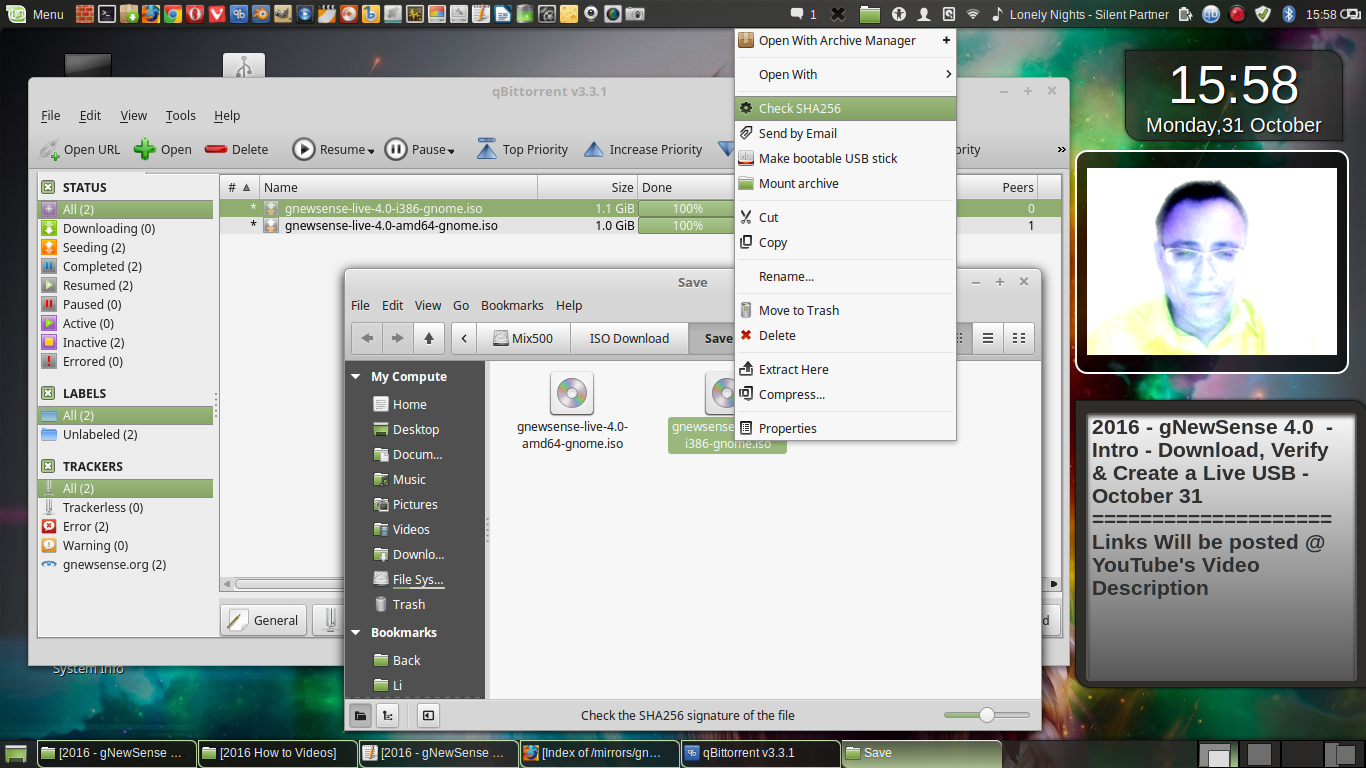1366x768 pixels.
Task: Launch Vivaldi browser from the top panel
Action: coord(216,14)
